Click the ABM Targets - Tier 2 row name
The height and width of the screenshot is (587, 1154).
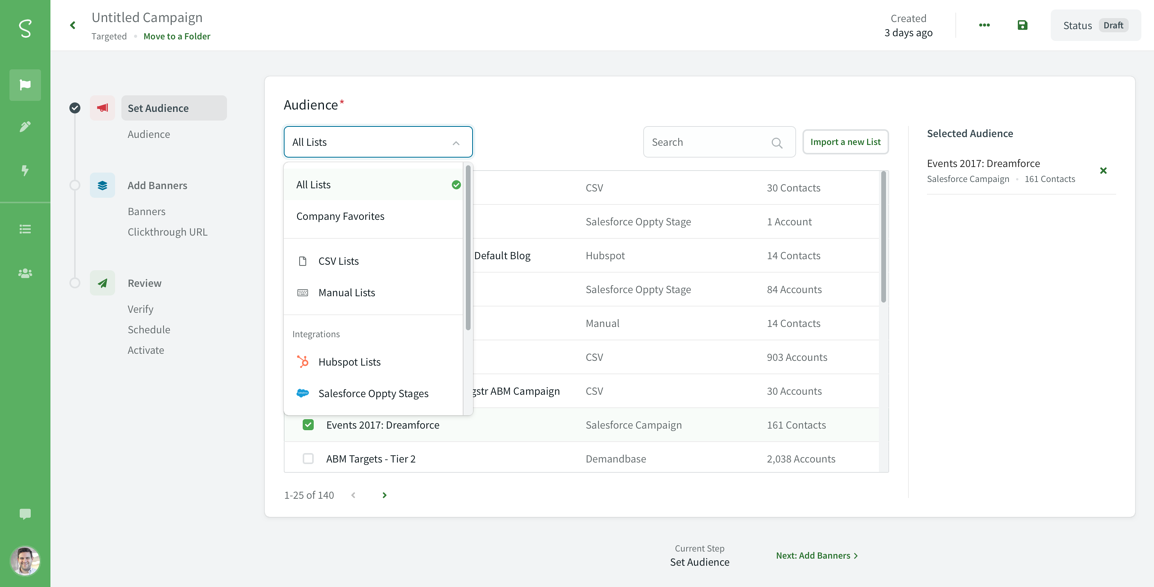point(371,459)
